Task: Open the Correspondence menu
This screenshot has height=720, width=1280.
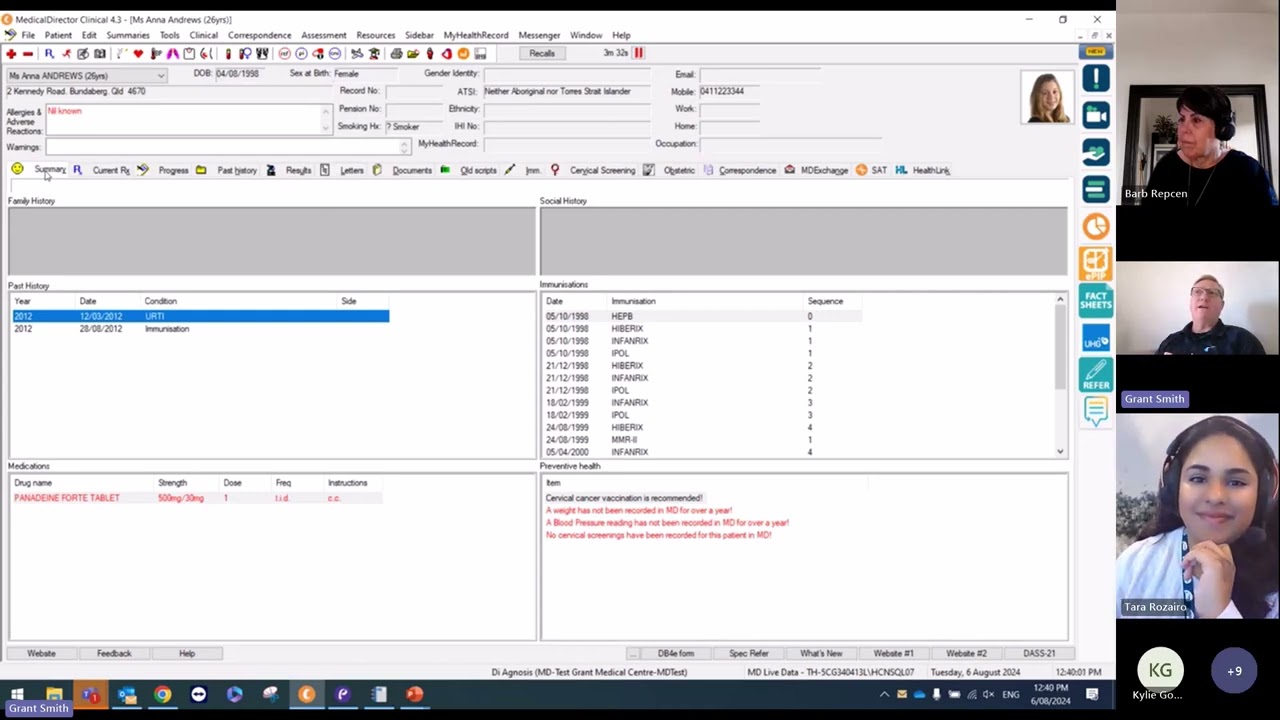Action: coord(259,35)
